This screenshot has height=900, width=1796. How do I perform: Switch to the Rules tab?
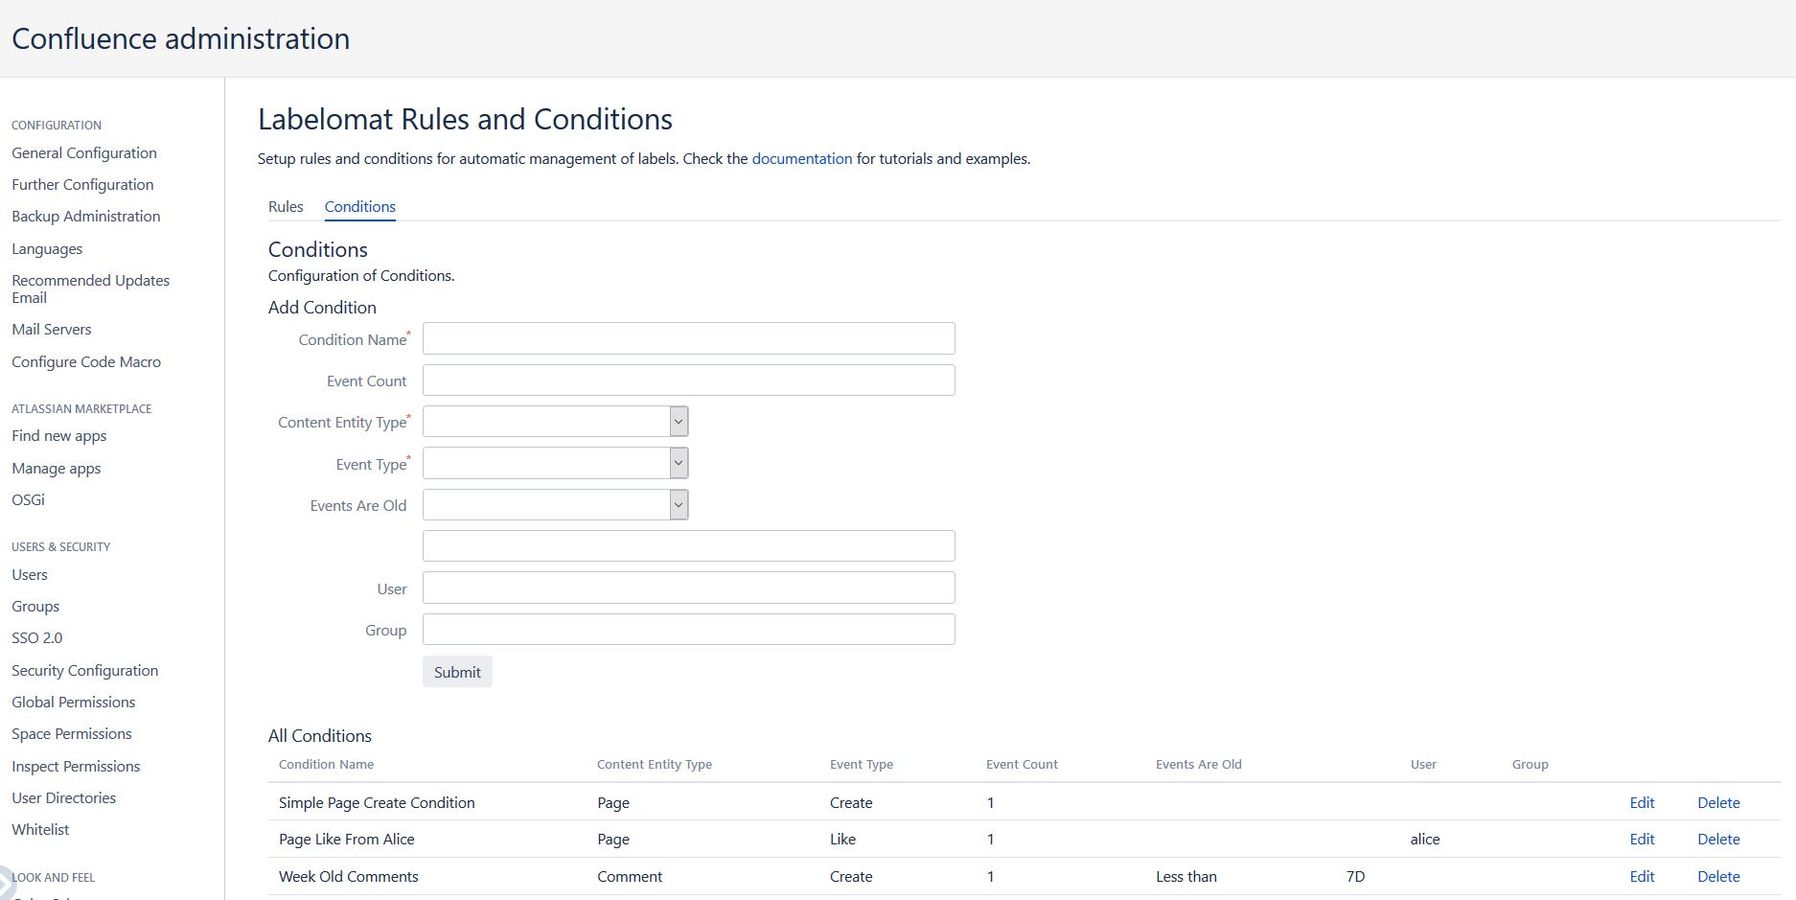[285, 206]
